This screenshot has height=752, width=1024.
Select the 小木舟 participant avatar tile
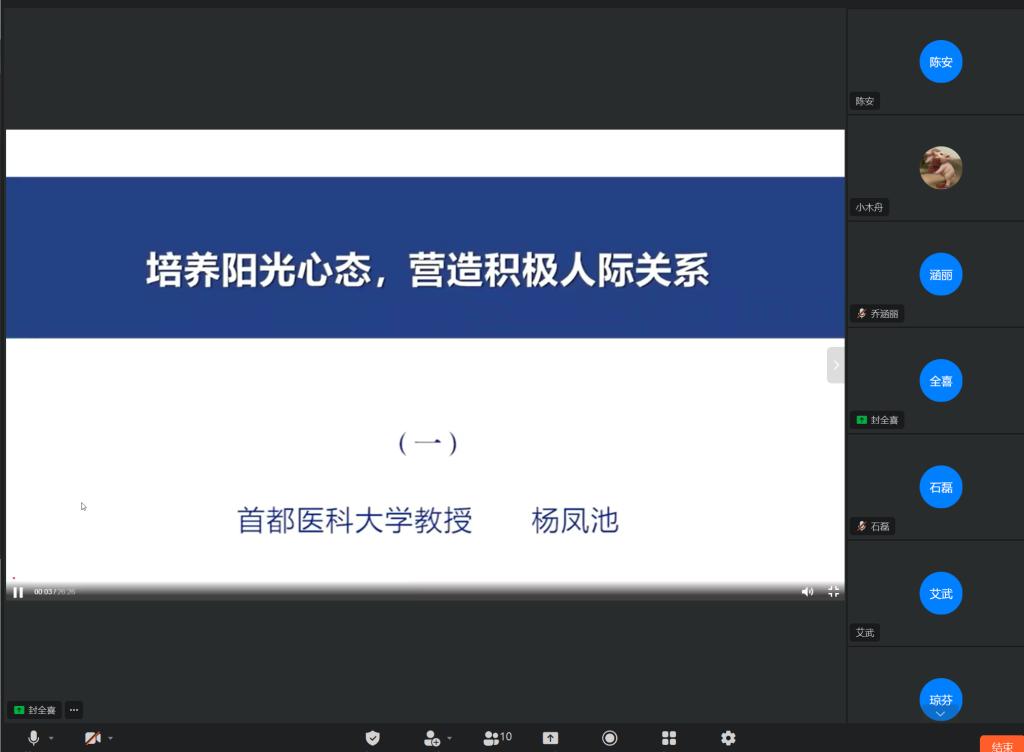940,168
